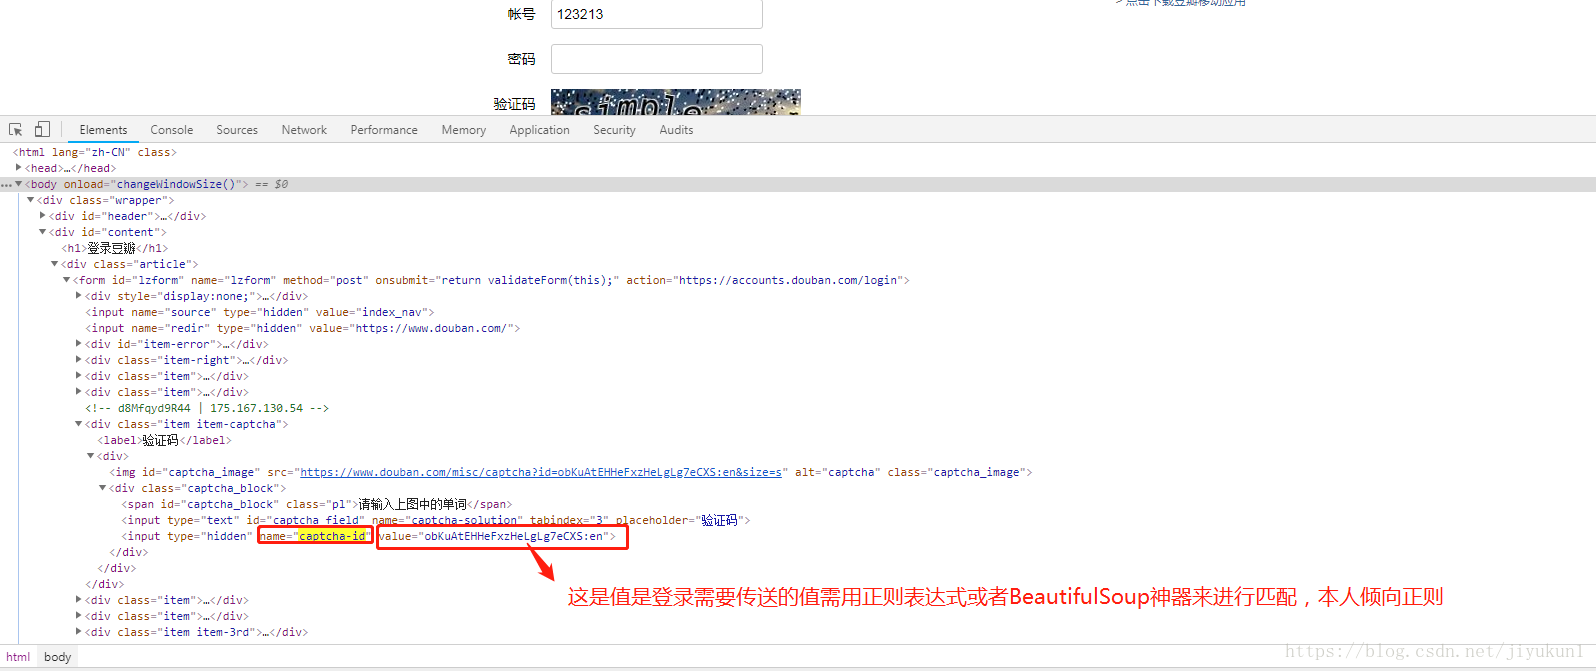The image size is (1596, 671).
Task: Expand the div id item-error node
Action: (79, 344)
